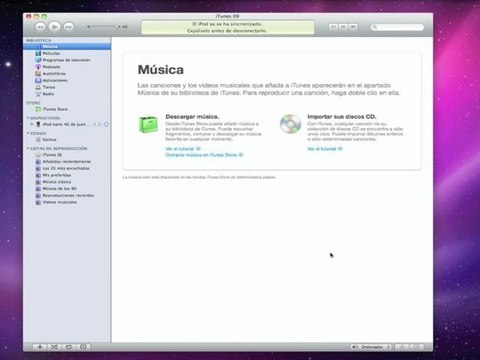Click the 'STORE' sidebar header

coord(33,103)
